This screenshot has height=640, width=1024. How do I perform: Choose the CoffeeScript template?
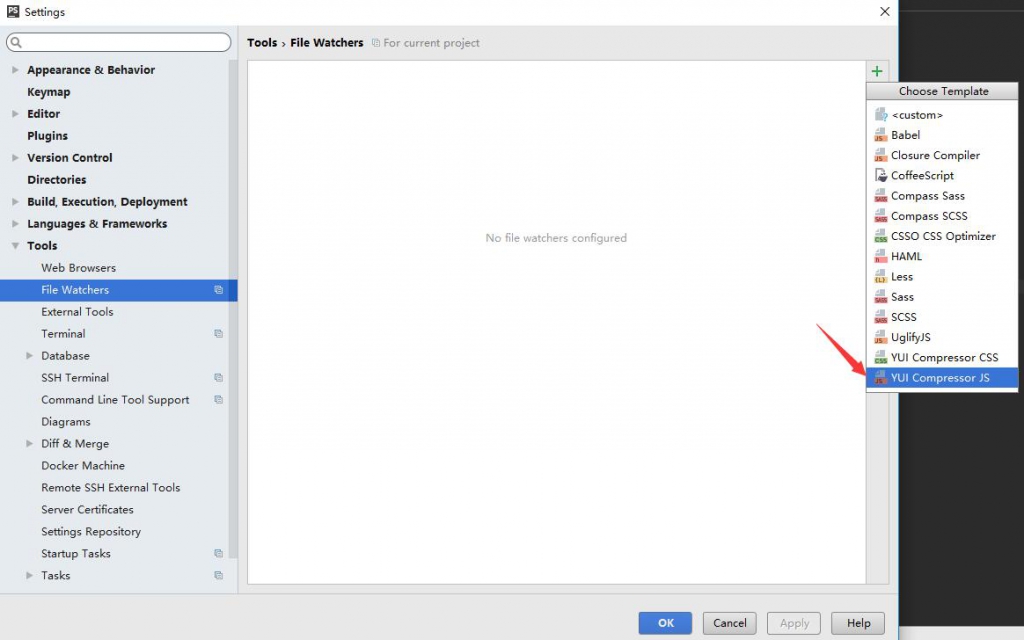coord(942,176)
